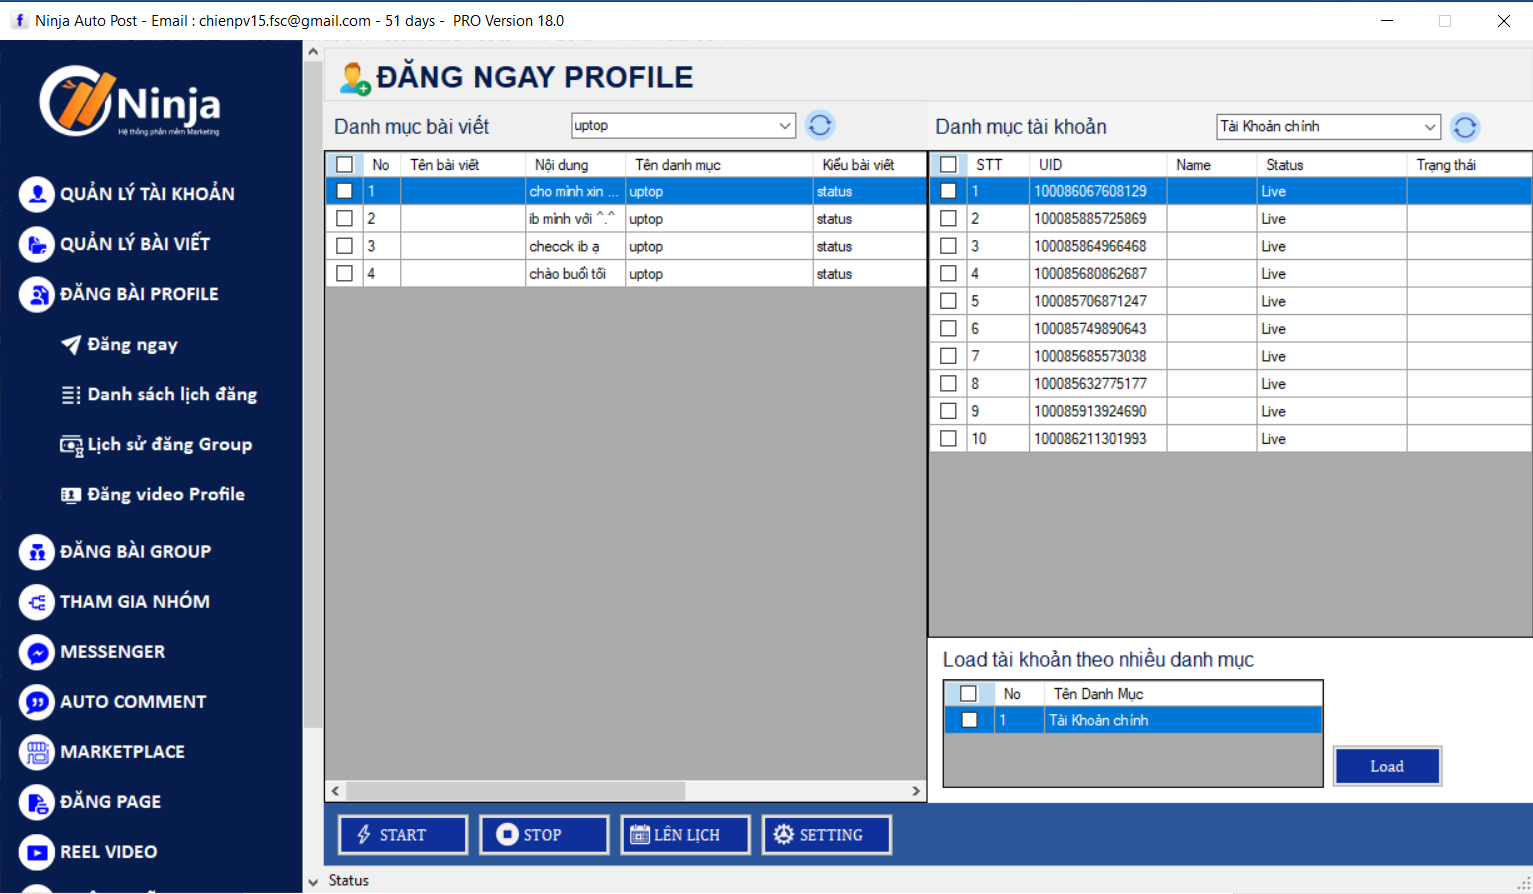Click the post table horizontal scrollbar

click(x=515, y=791)
